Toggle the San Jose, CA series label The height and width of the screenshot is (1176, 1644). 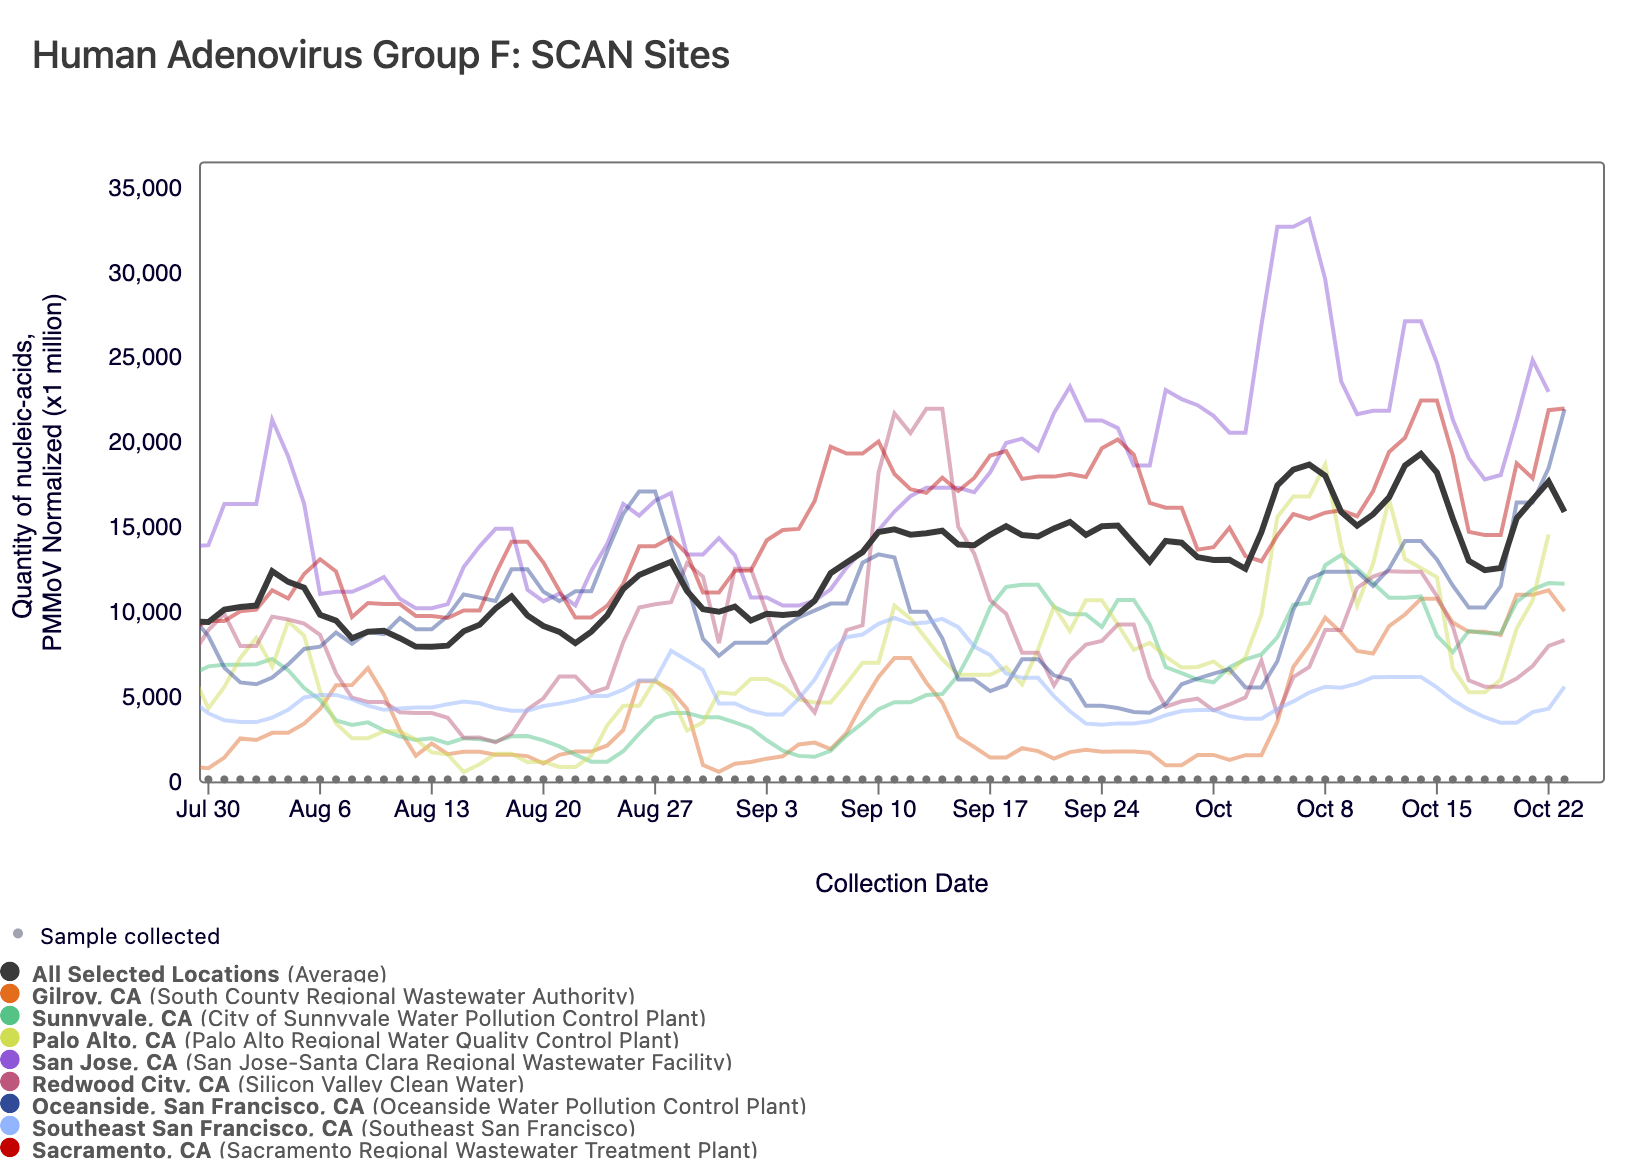104,1062
